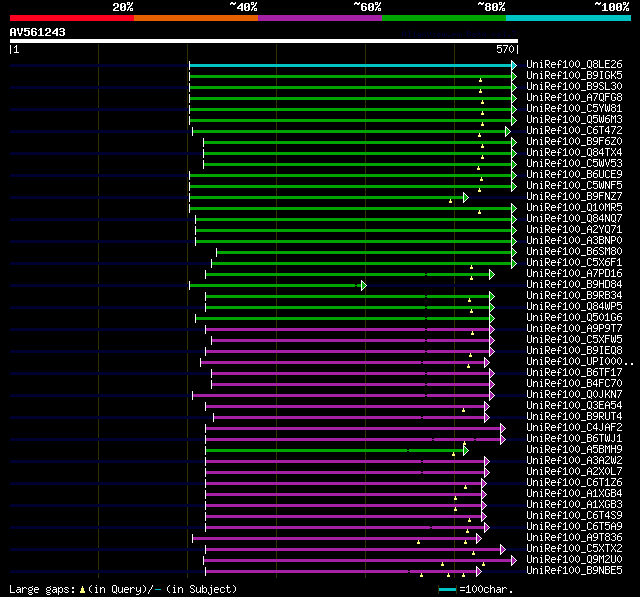Click the arrowhead ending the Q8LE26 bar
The height and width of the screenshot is (597, 640).
[x=514, y=65]
